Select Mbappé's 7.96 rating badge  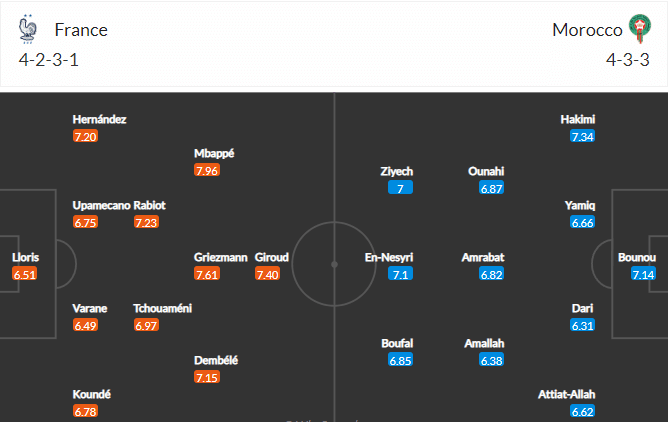[207, 171]
